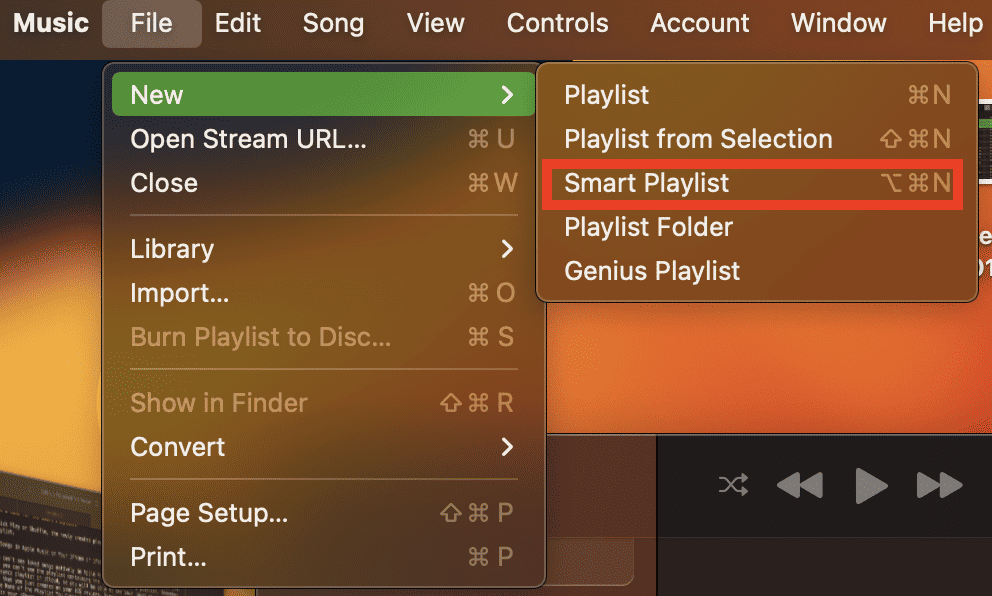Click Print in the File menu
The image size is (992, 596).
(168, 557)
